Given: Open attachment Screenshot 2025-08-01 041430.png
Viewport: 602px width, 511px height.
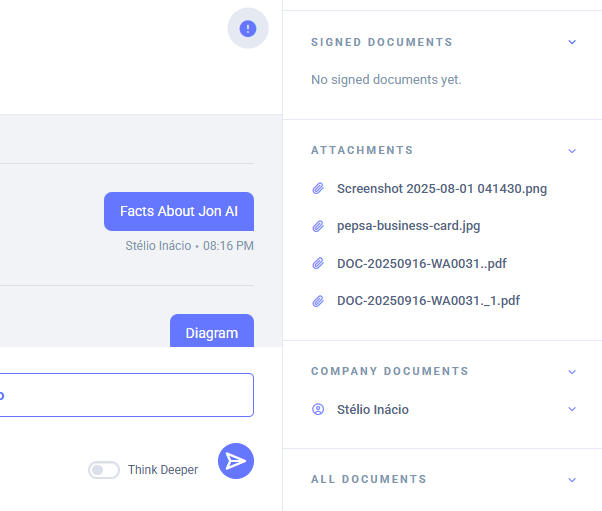Looking at the screenshot, I should click(x=442, y=189).
